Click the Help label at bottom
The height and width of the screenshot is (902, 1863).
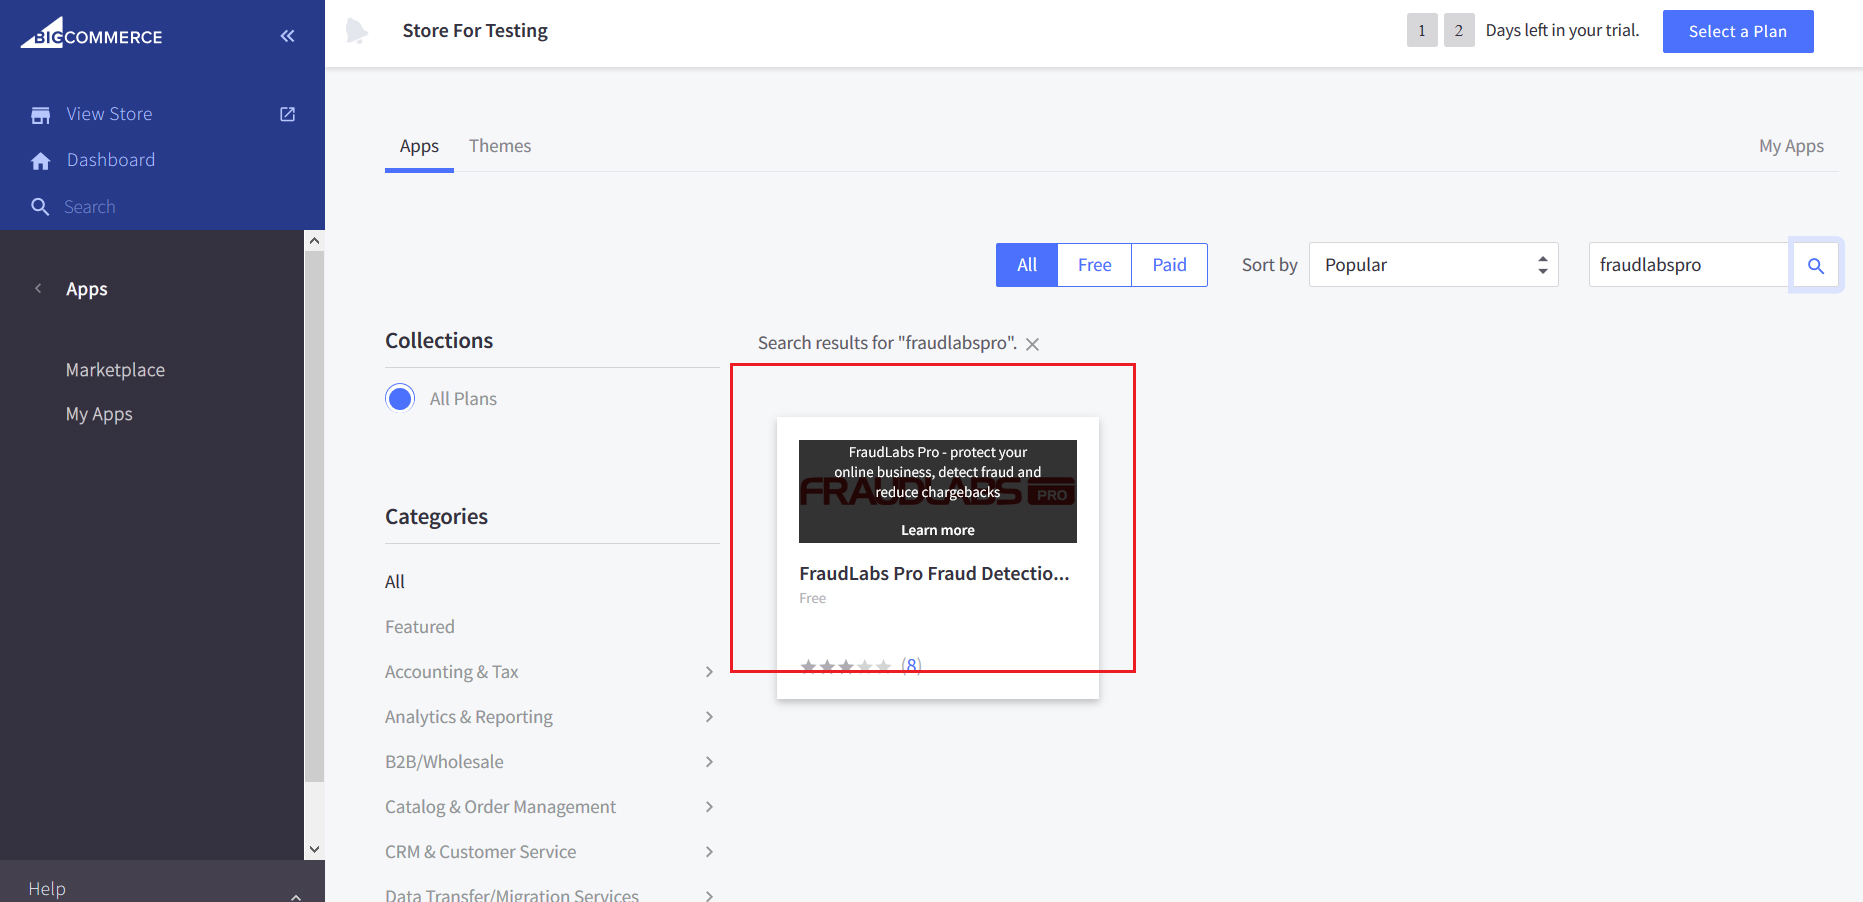[x=47, y=889]
